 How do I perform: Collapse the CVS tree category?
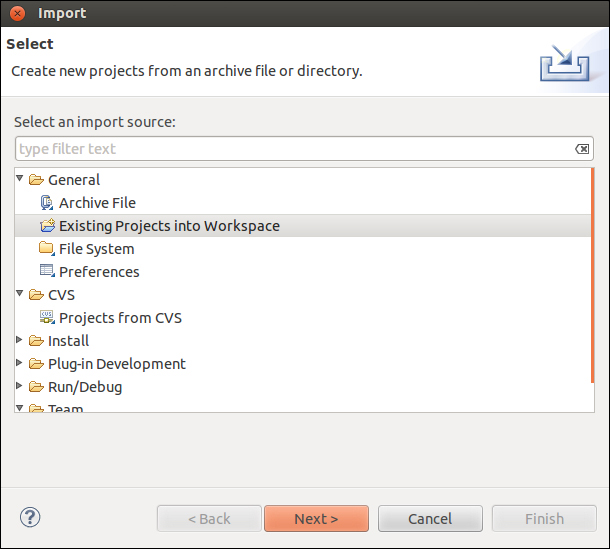coord(20,294)
